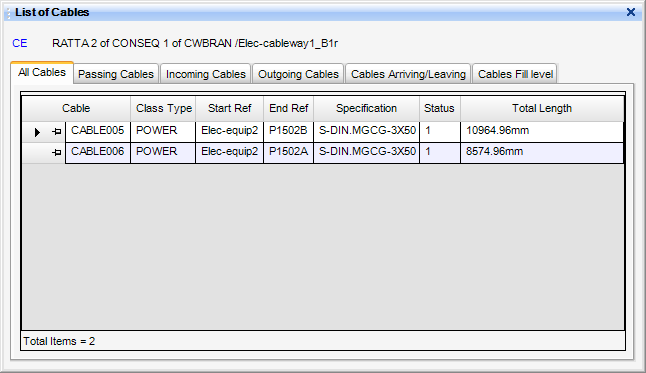Show the Cables Arriving/Leaving tab
The image size is (646, 373).
pos(408,74)
